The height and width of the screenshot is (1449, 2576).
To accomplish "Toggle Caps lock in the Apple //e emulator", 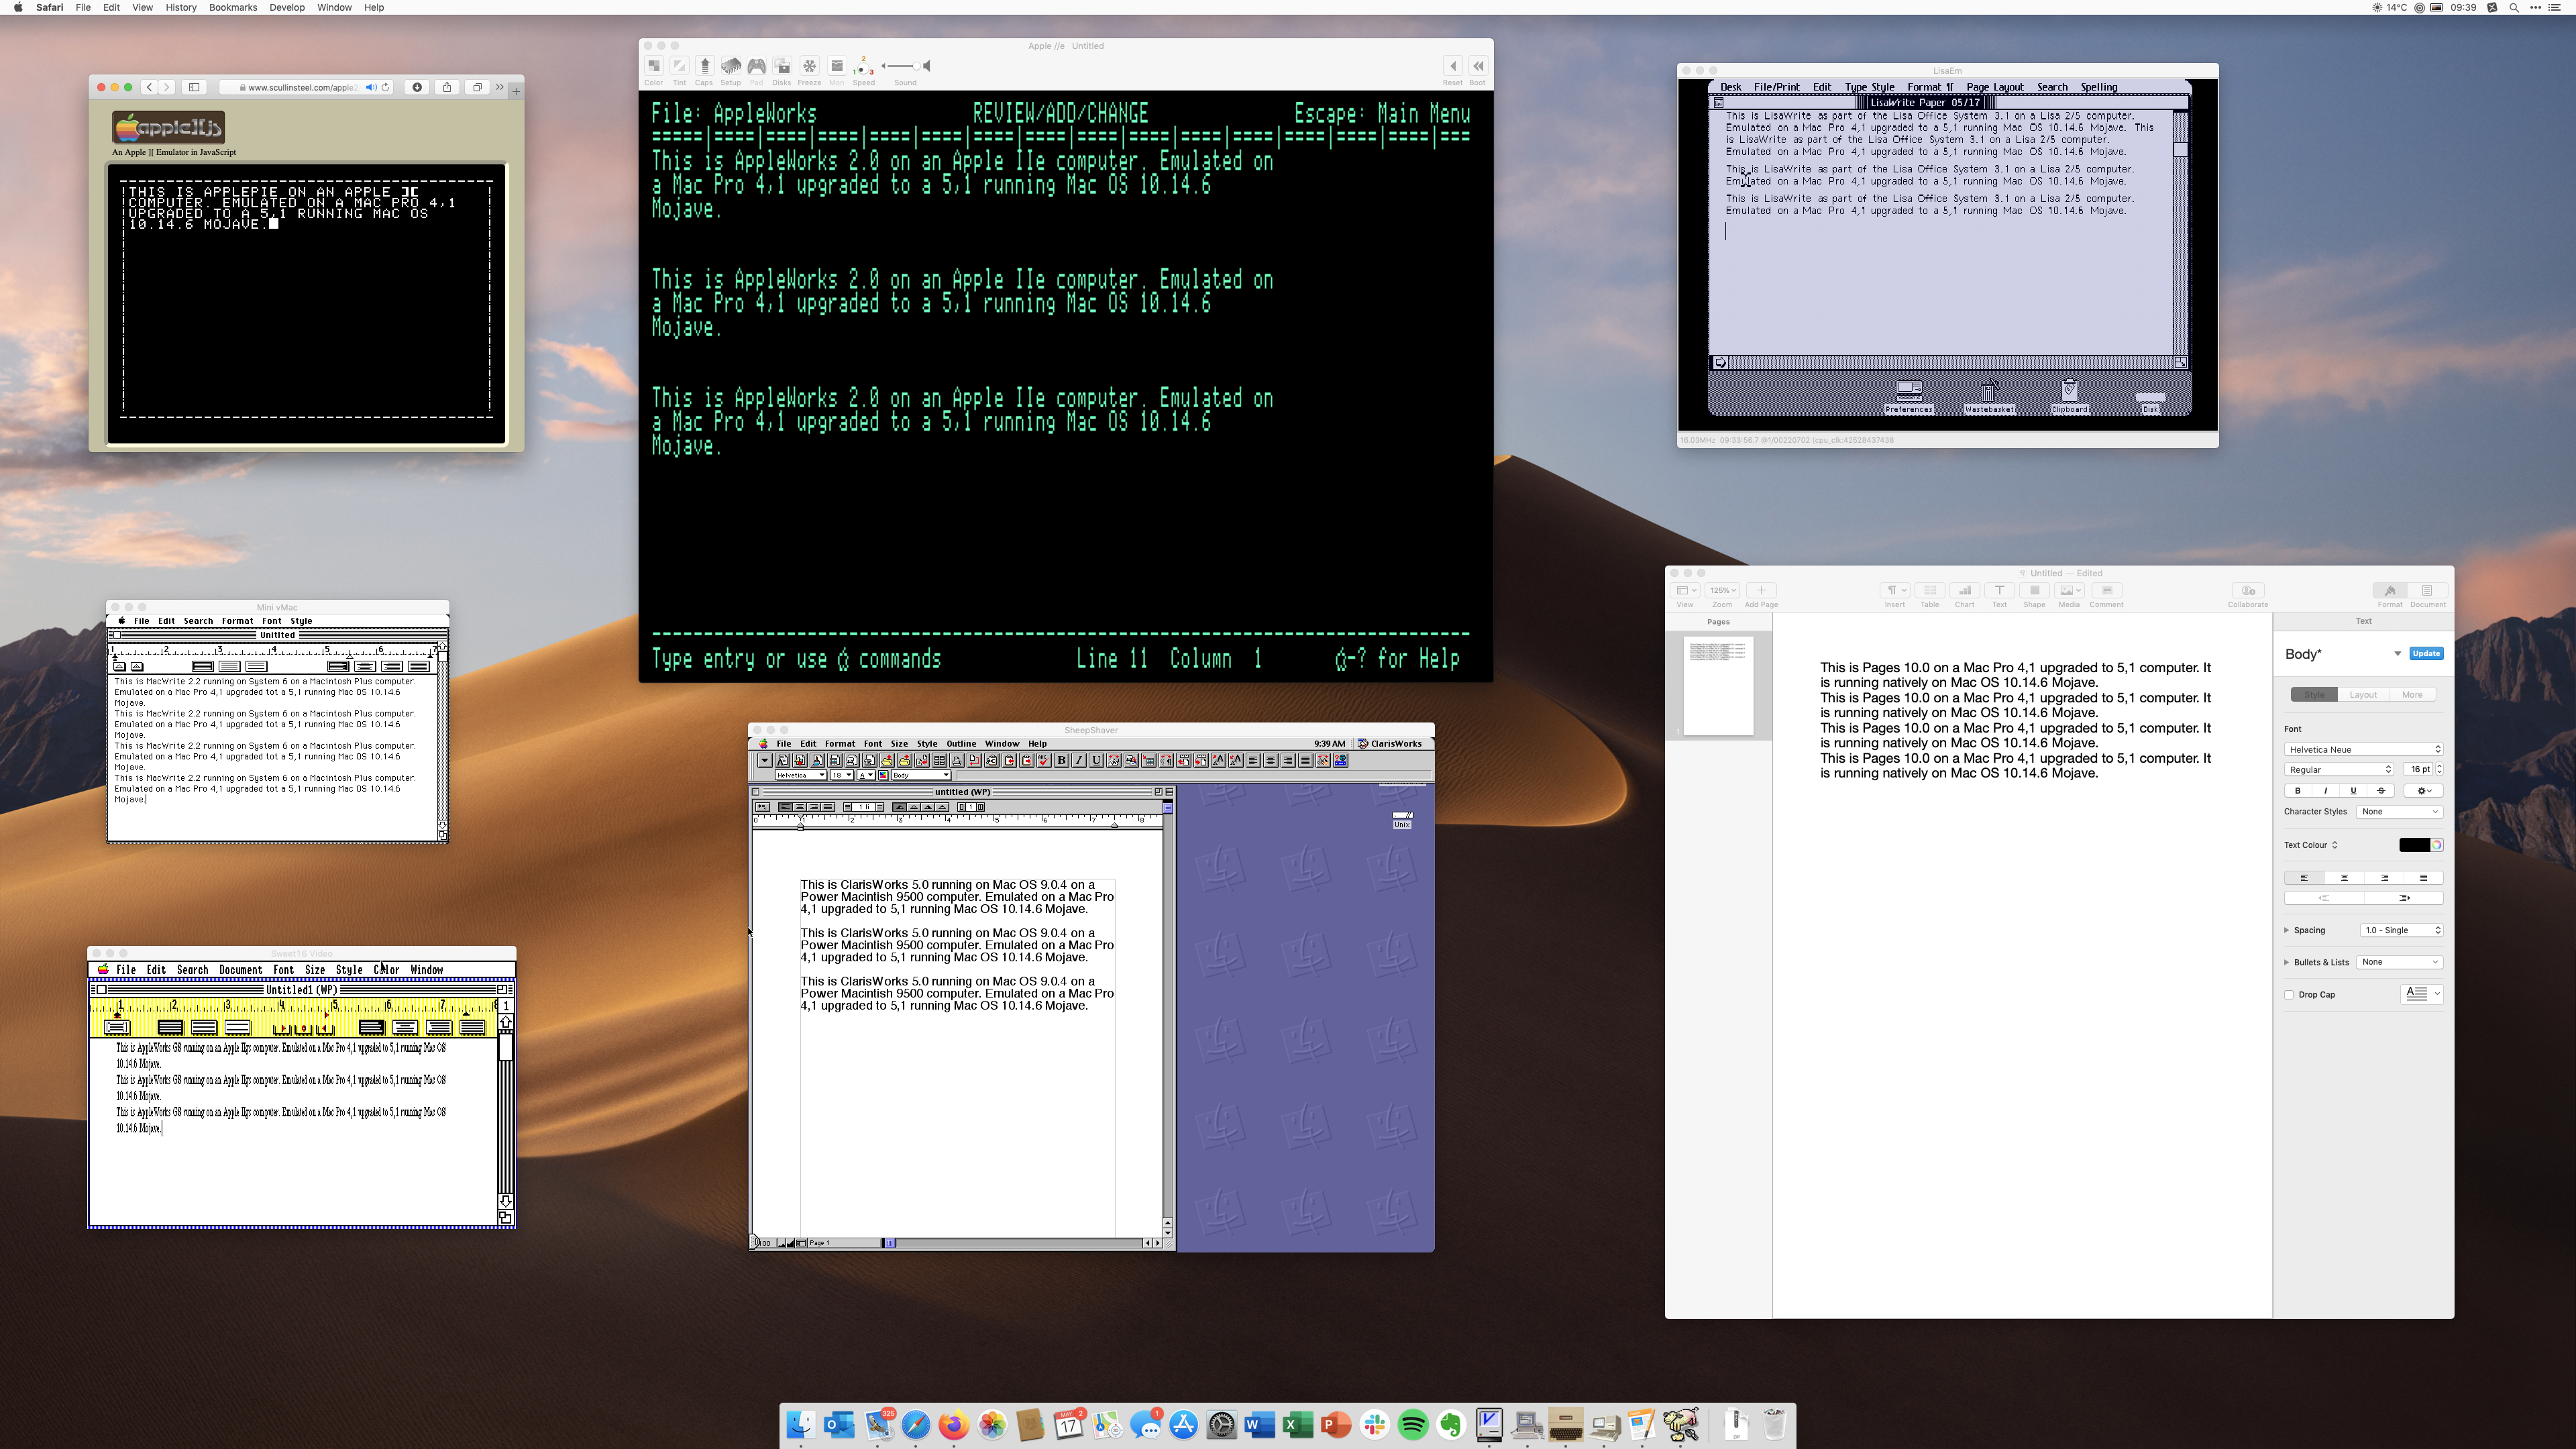I will (704, 66).
